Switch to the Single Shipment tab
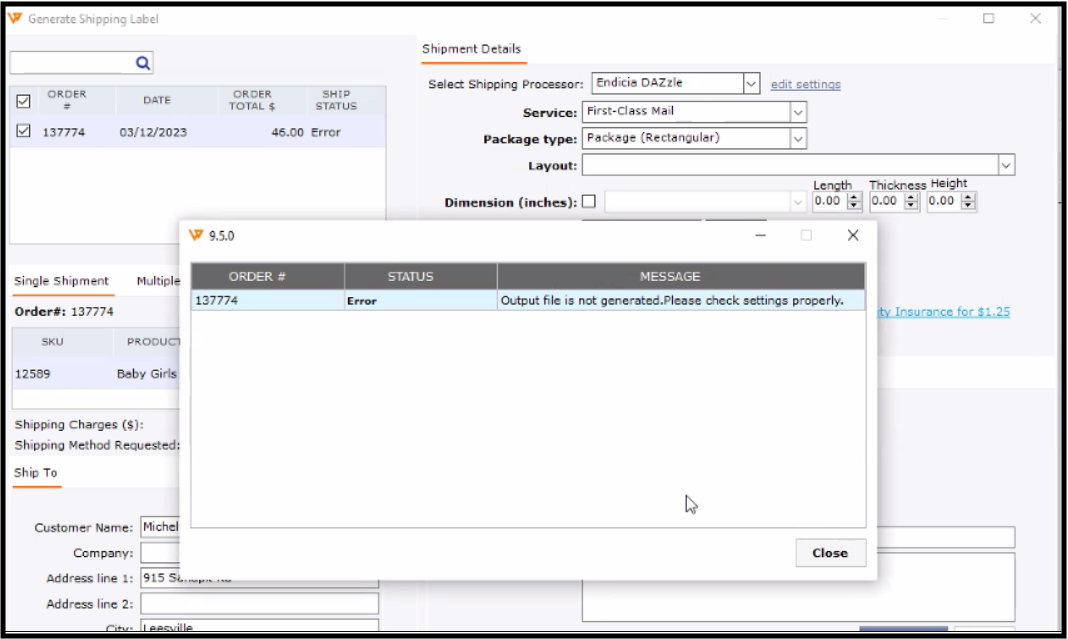The height and width of the screenshot is (639, 1068). 61,281
